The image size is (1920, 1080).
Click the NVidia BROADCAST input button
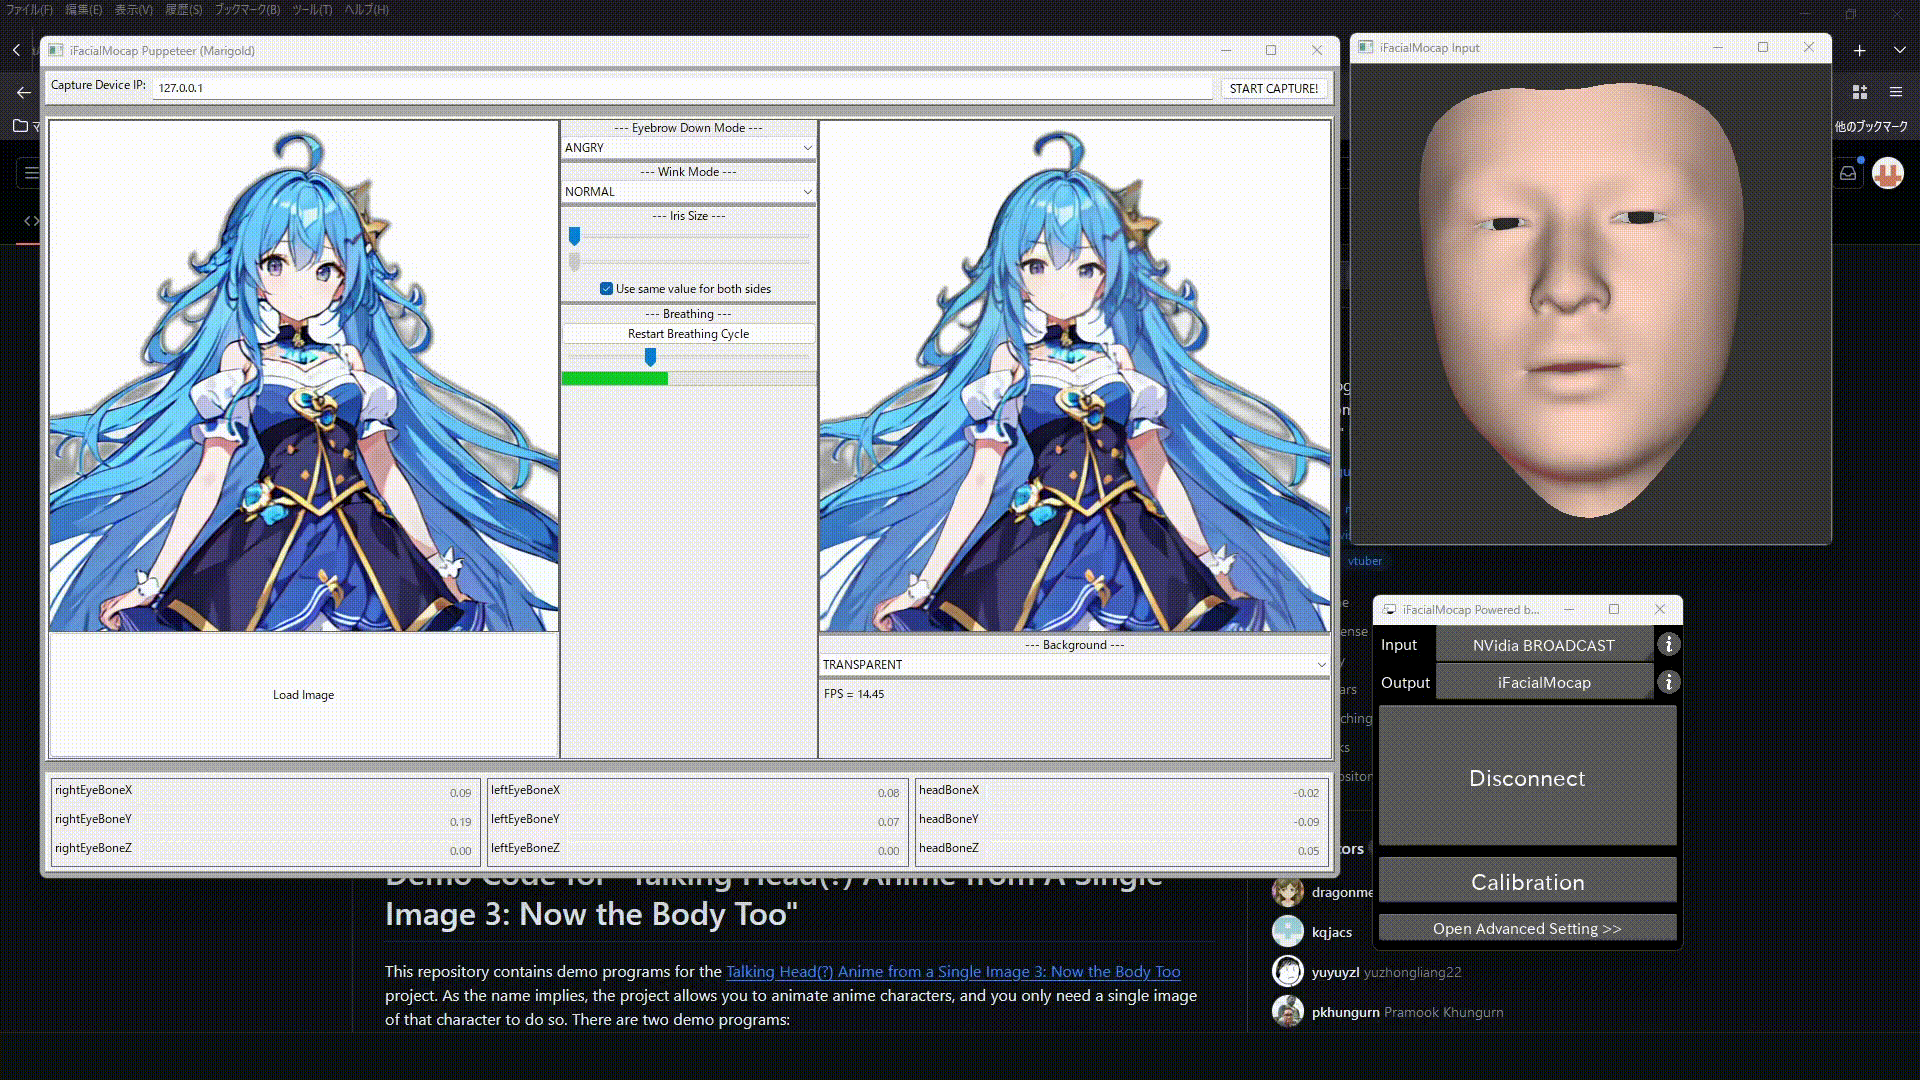[x=1543, y=645]
